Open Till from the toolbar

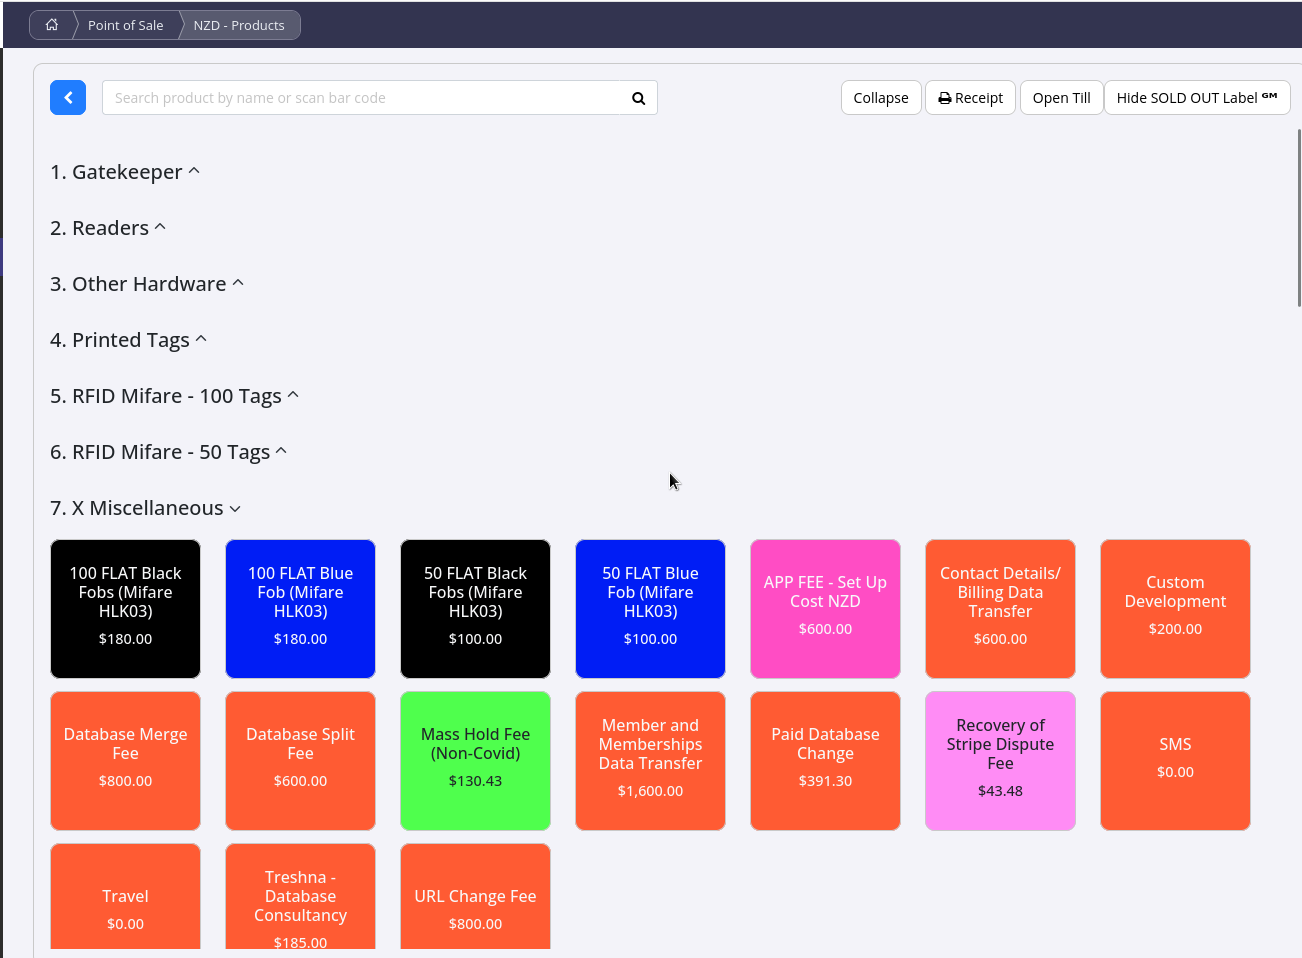1061,98
